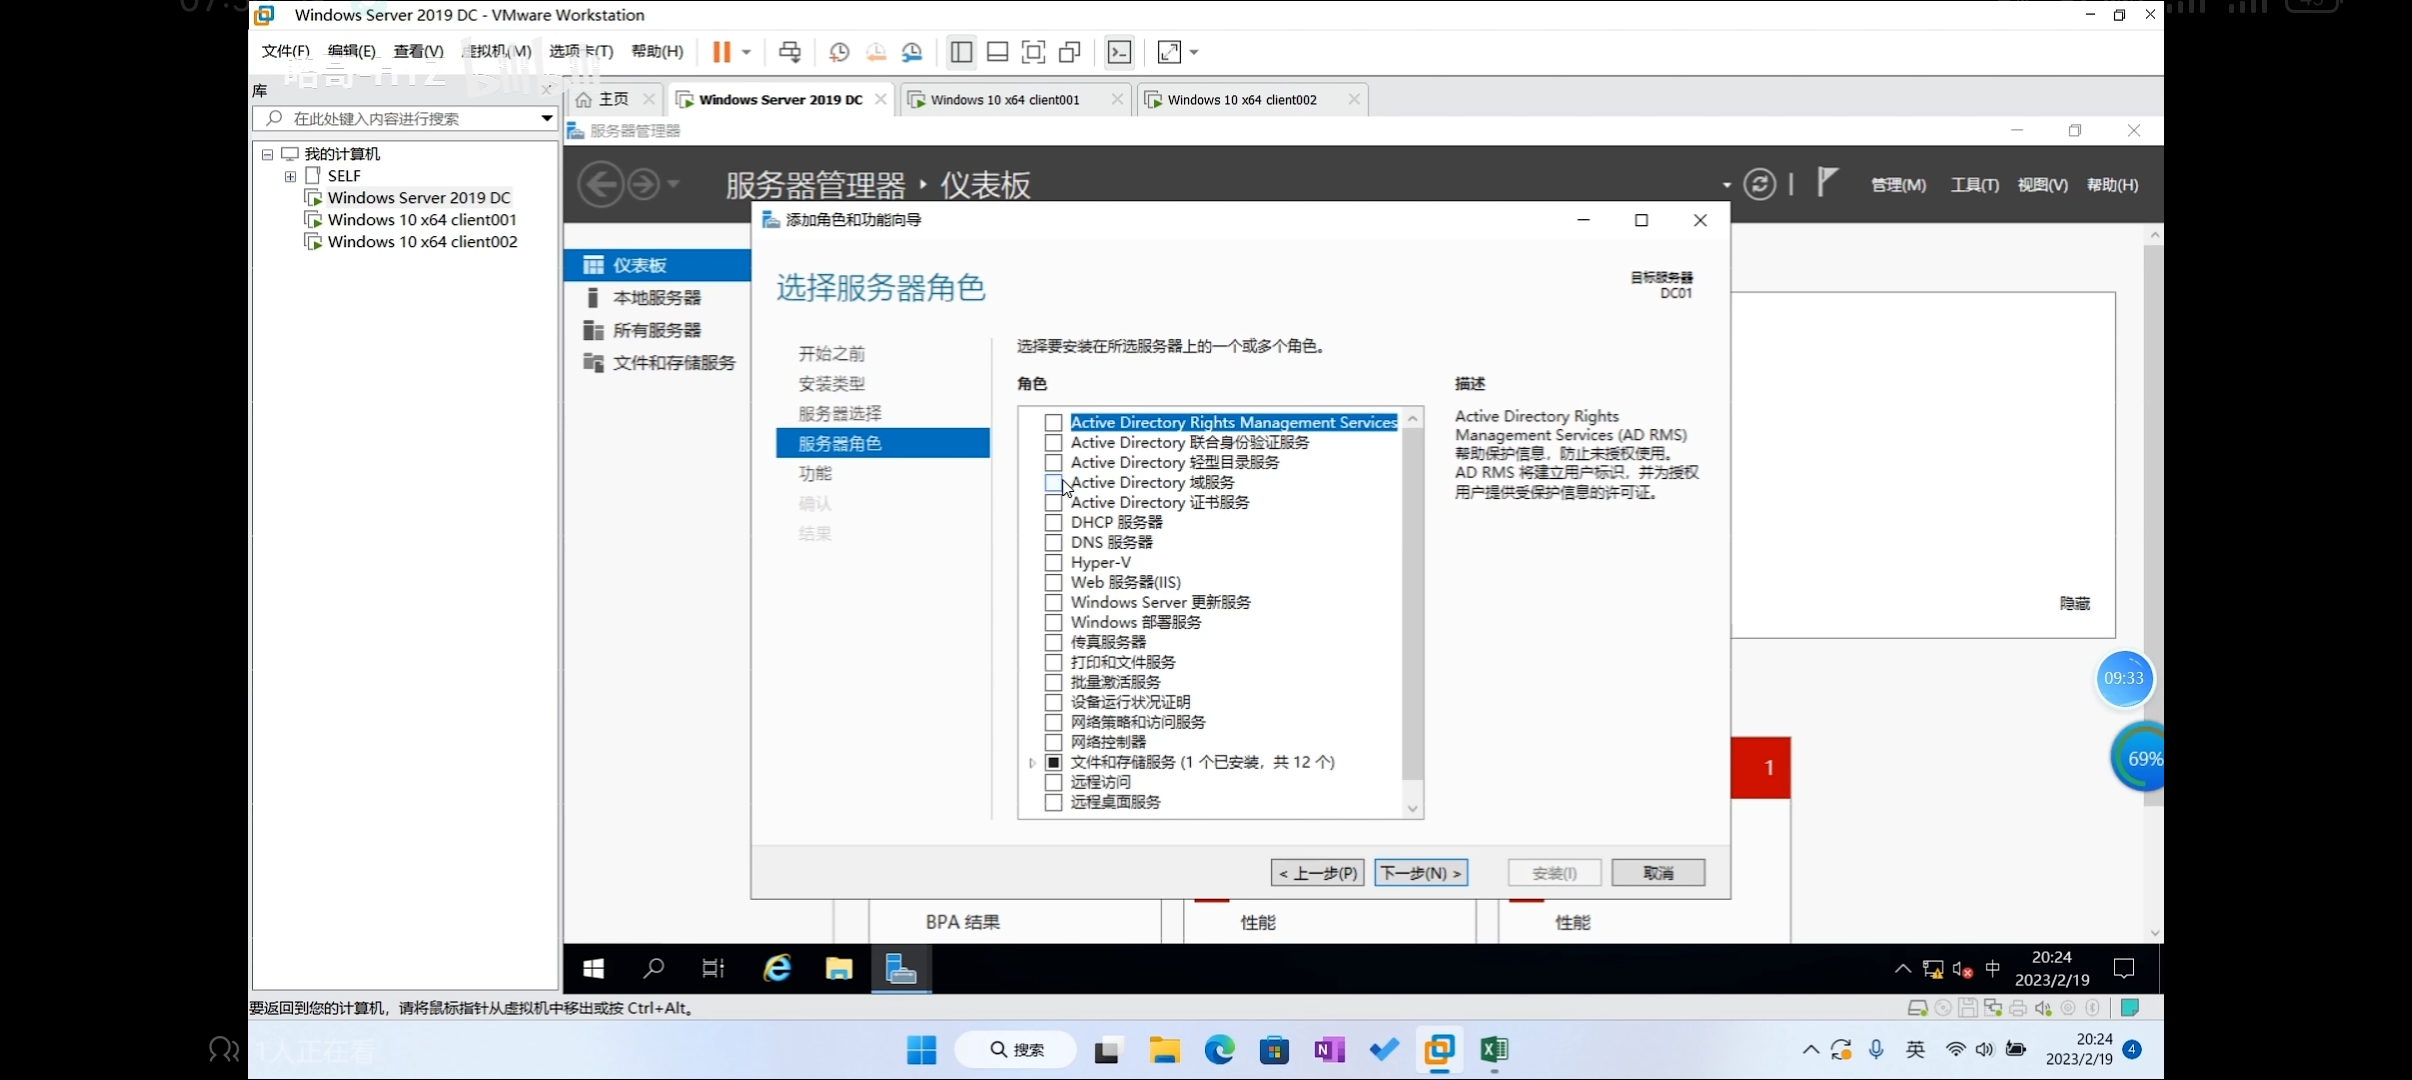Open Internet Explorer in guest taskbar
This screenshot has height=1080, width=2412.
click(x=777, y=968)
